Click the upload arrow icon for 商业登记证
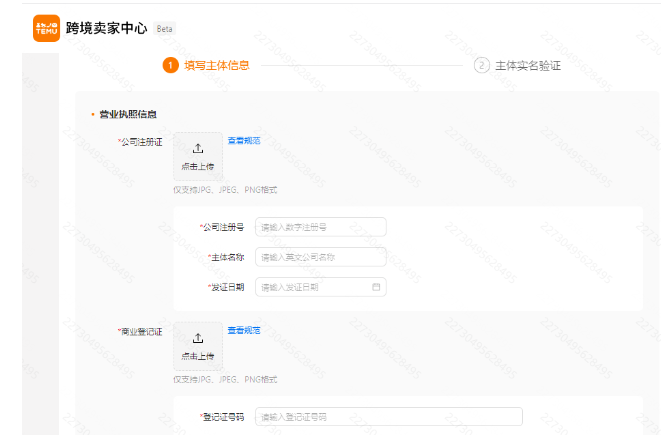 197,338
